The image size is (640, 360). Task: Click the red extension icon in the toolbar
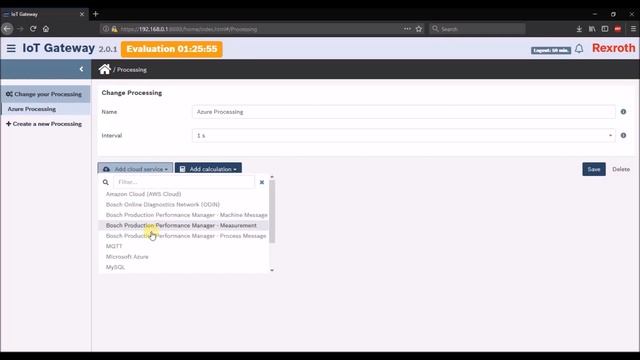[x=618, y=29]
